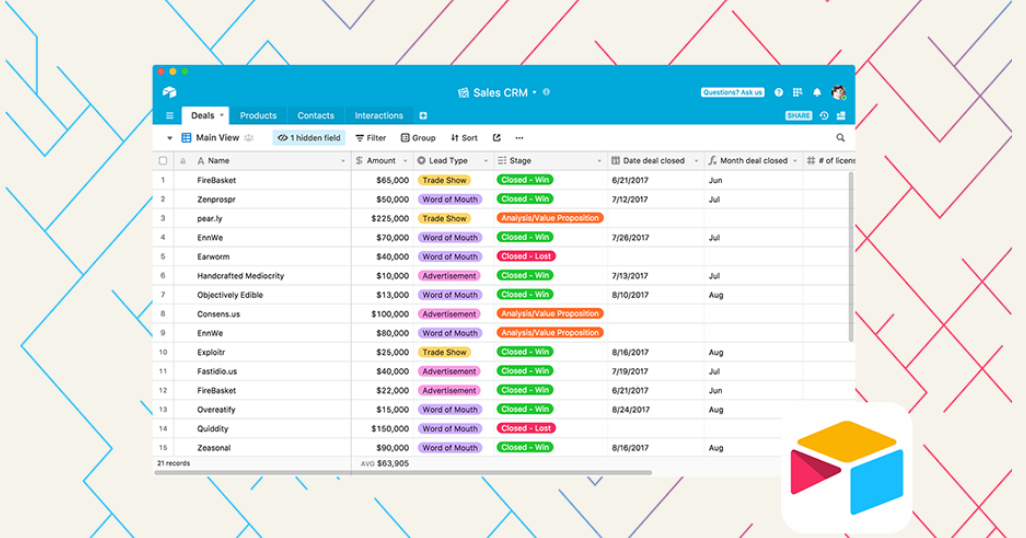Open the 1 hidden field menu
1026x538 pixels.
(x=309, y=138)
